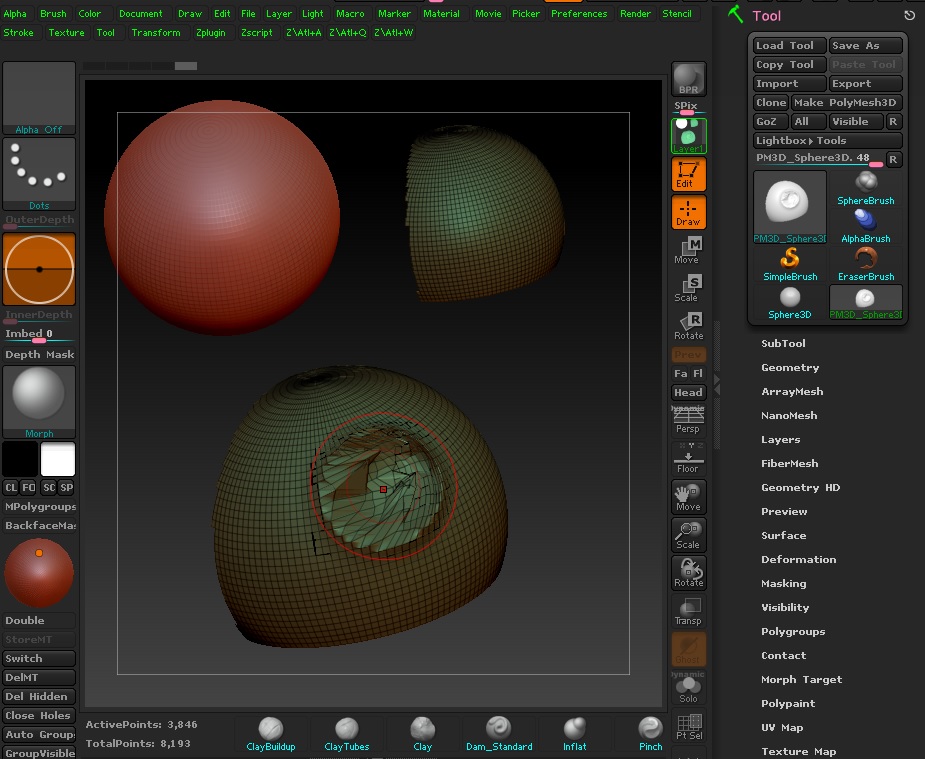Toggle the Head button
Viewport: 925px width, 759px height.
click(688, 392)
